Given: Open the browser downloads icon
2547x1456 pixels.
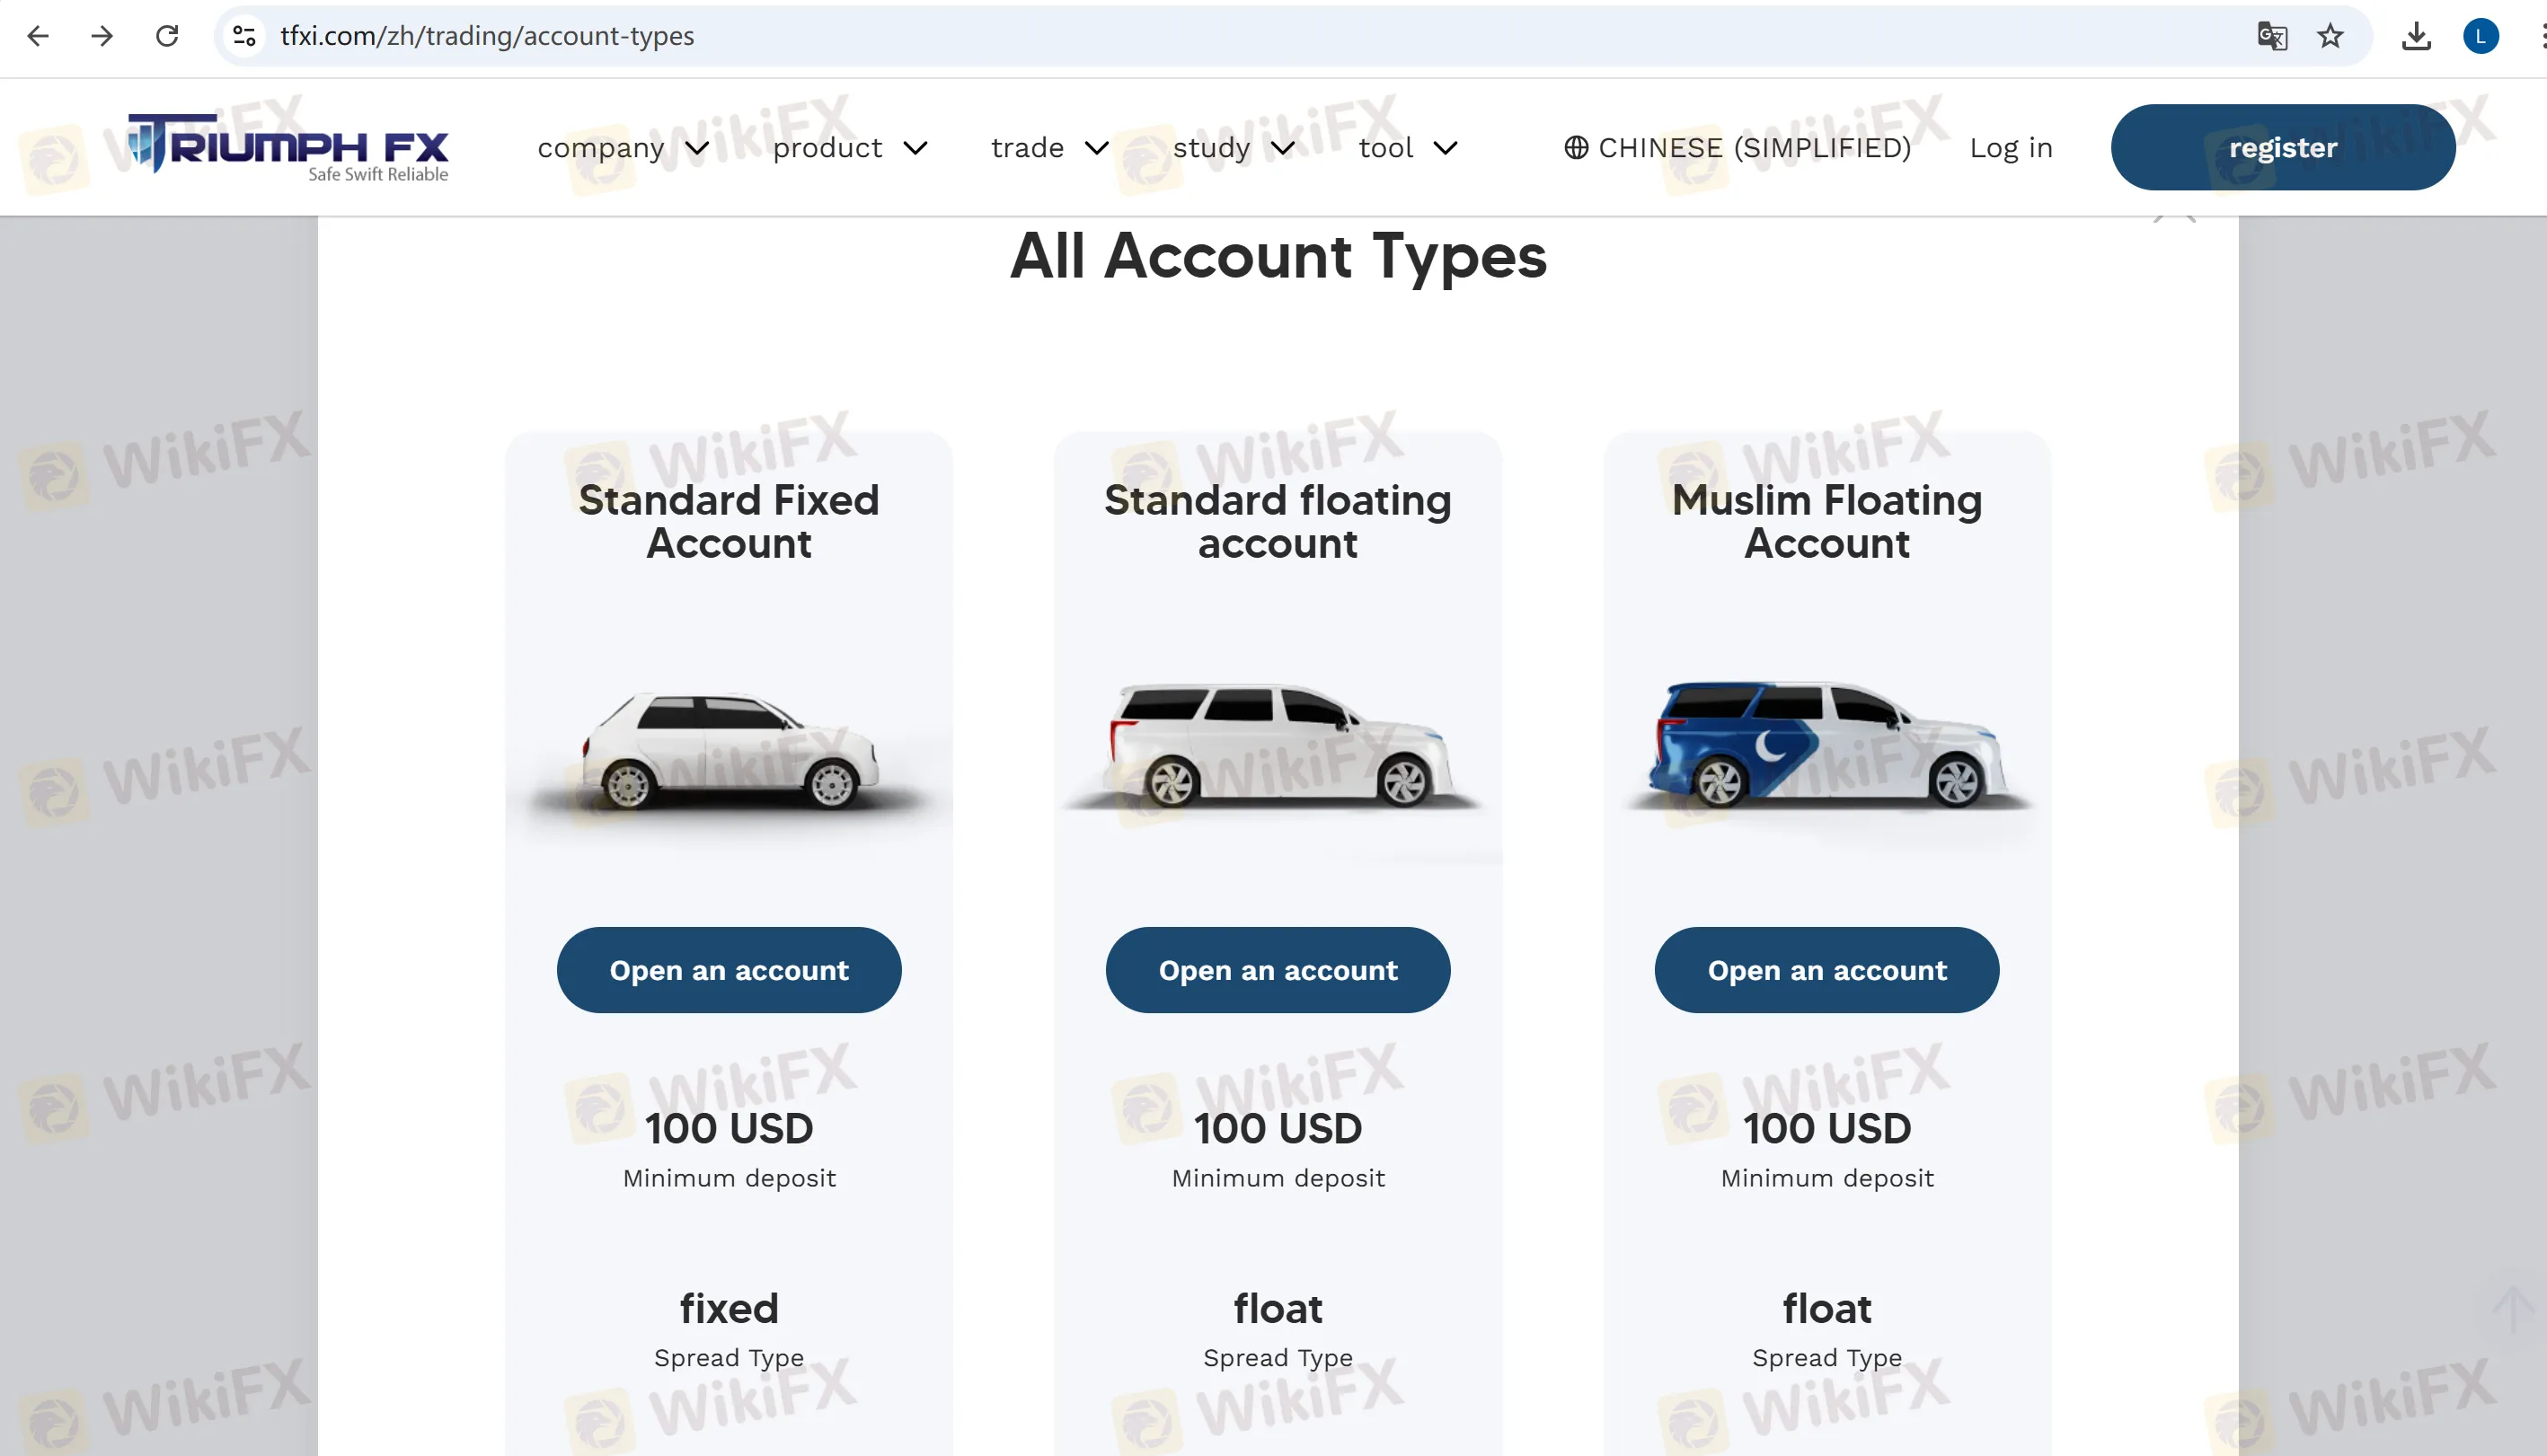Looking at the screenshot, I should pos(2416,36).
